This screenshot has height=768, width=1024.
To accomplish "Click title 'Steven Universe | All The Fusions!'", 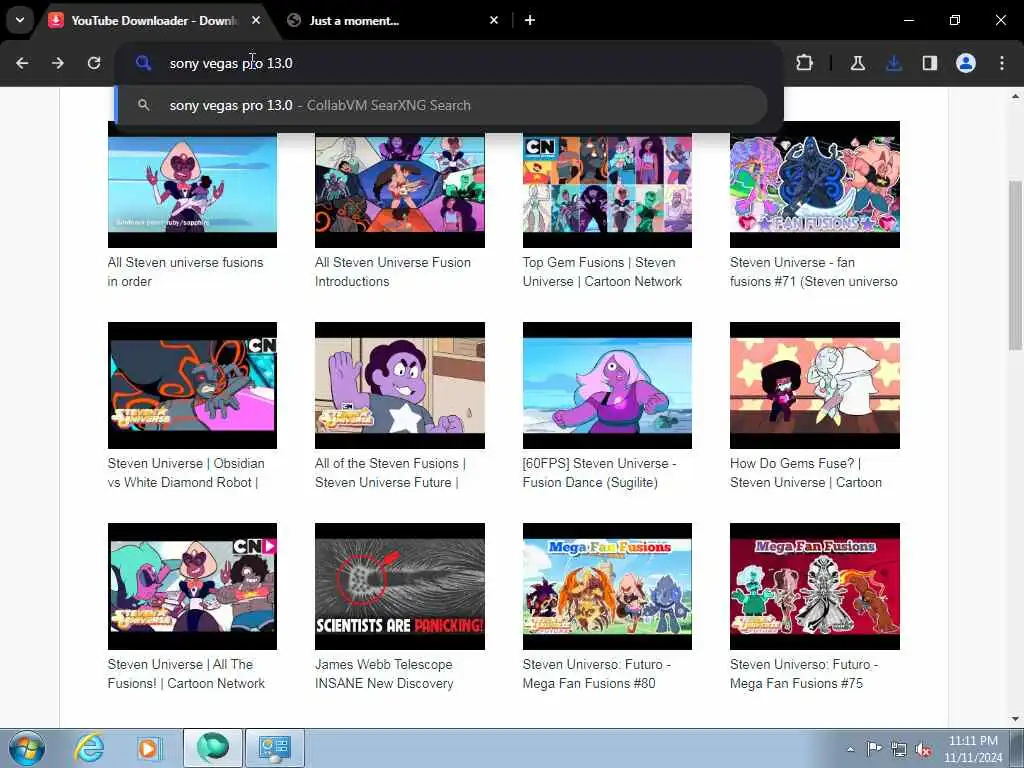I will coord(186,674).
